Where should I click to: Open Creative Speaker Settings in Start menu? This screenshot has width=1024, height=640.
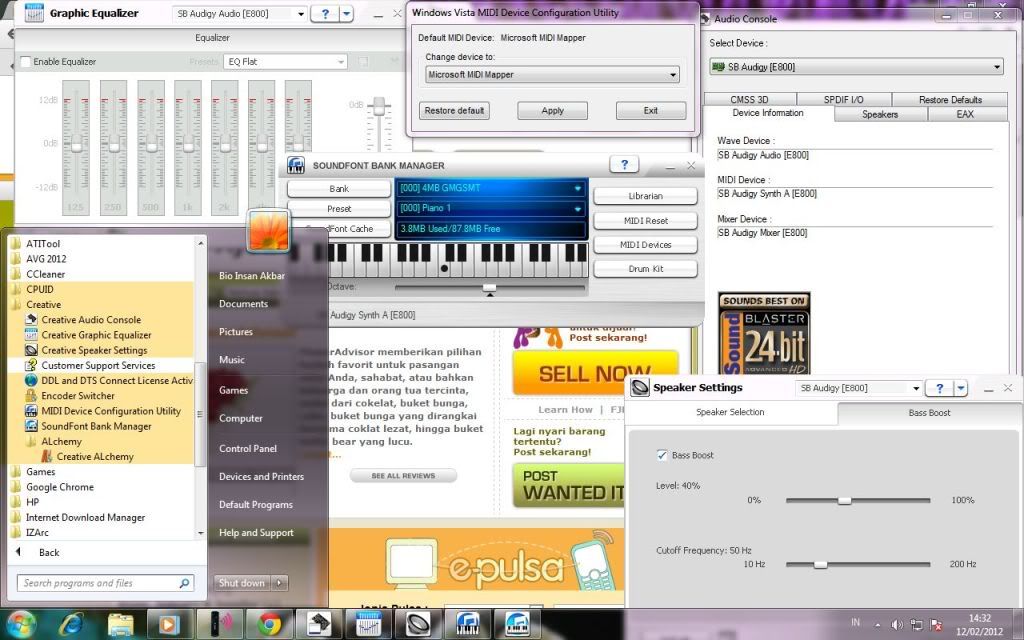coord(94,350)
